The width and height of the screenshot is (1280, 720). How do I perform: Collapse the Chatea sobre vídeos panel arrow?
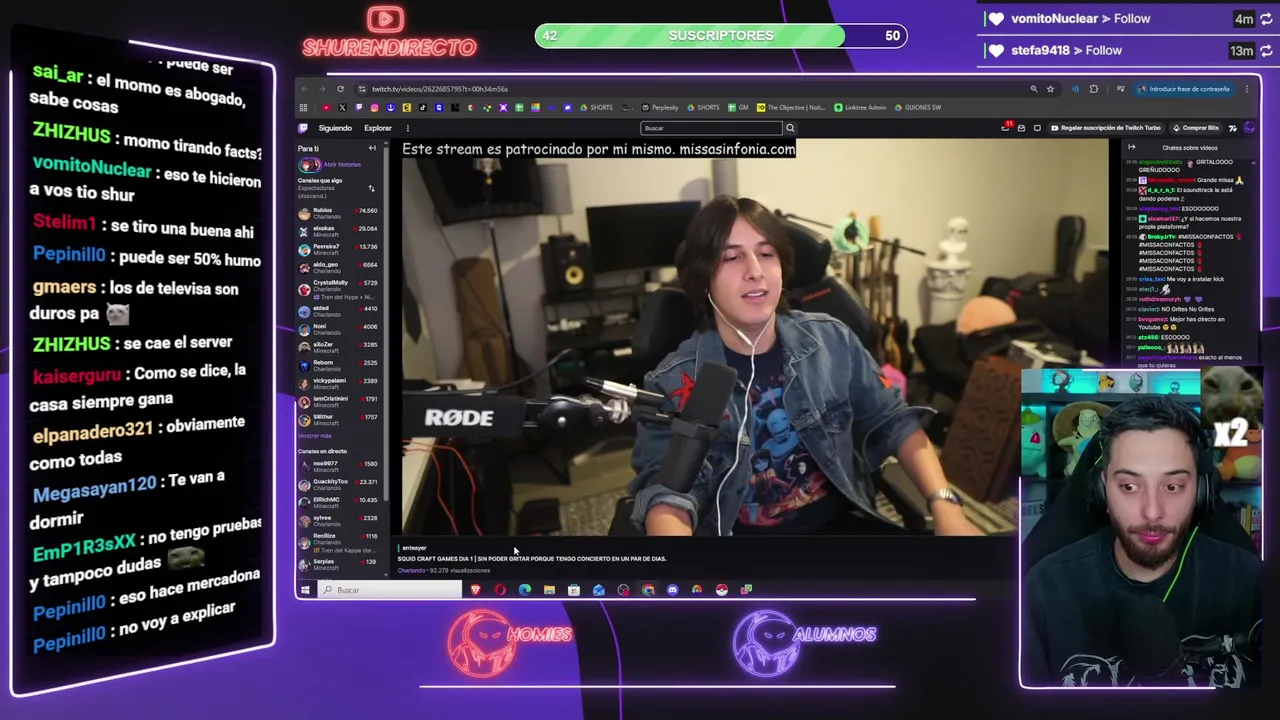click(x=1131, y=148)
